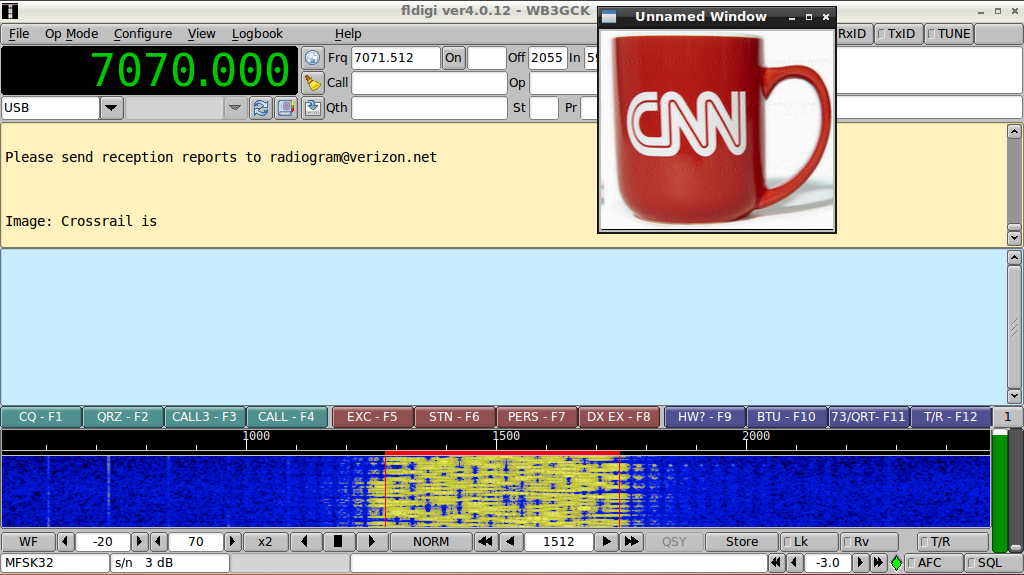Toggle the AFC checkbox
This screenshot has width=1024, height=575.
935,563
